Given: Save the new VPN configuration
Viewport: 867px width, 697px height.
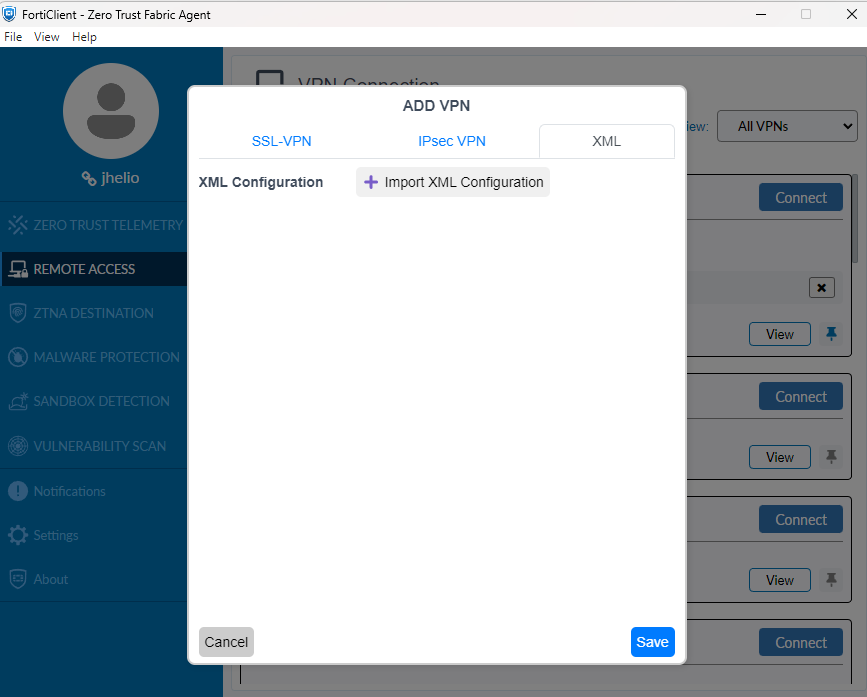Looking at the screenshot, I should click(652, 642).
